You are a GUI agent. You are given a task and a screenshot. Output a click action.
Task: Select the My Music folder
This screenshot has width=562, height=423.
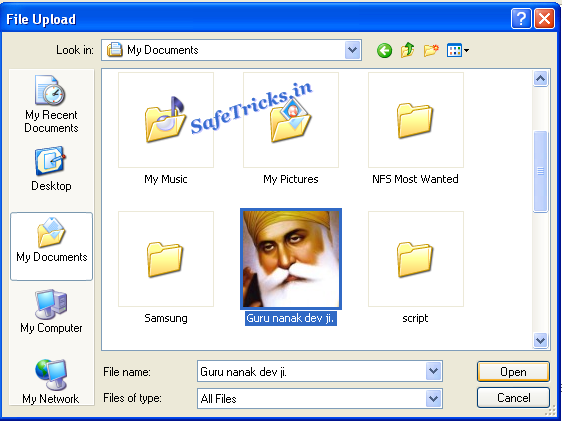click(166, 120)
